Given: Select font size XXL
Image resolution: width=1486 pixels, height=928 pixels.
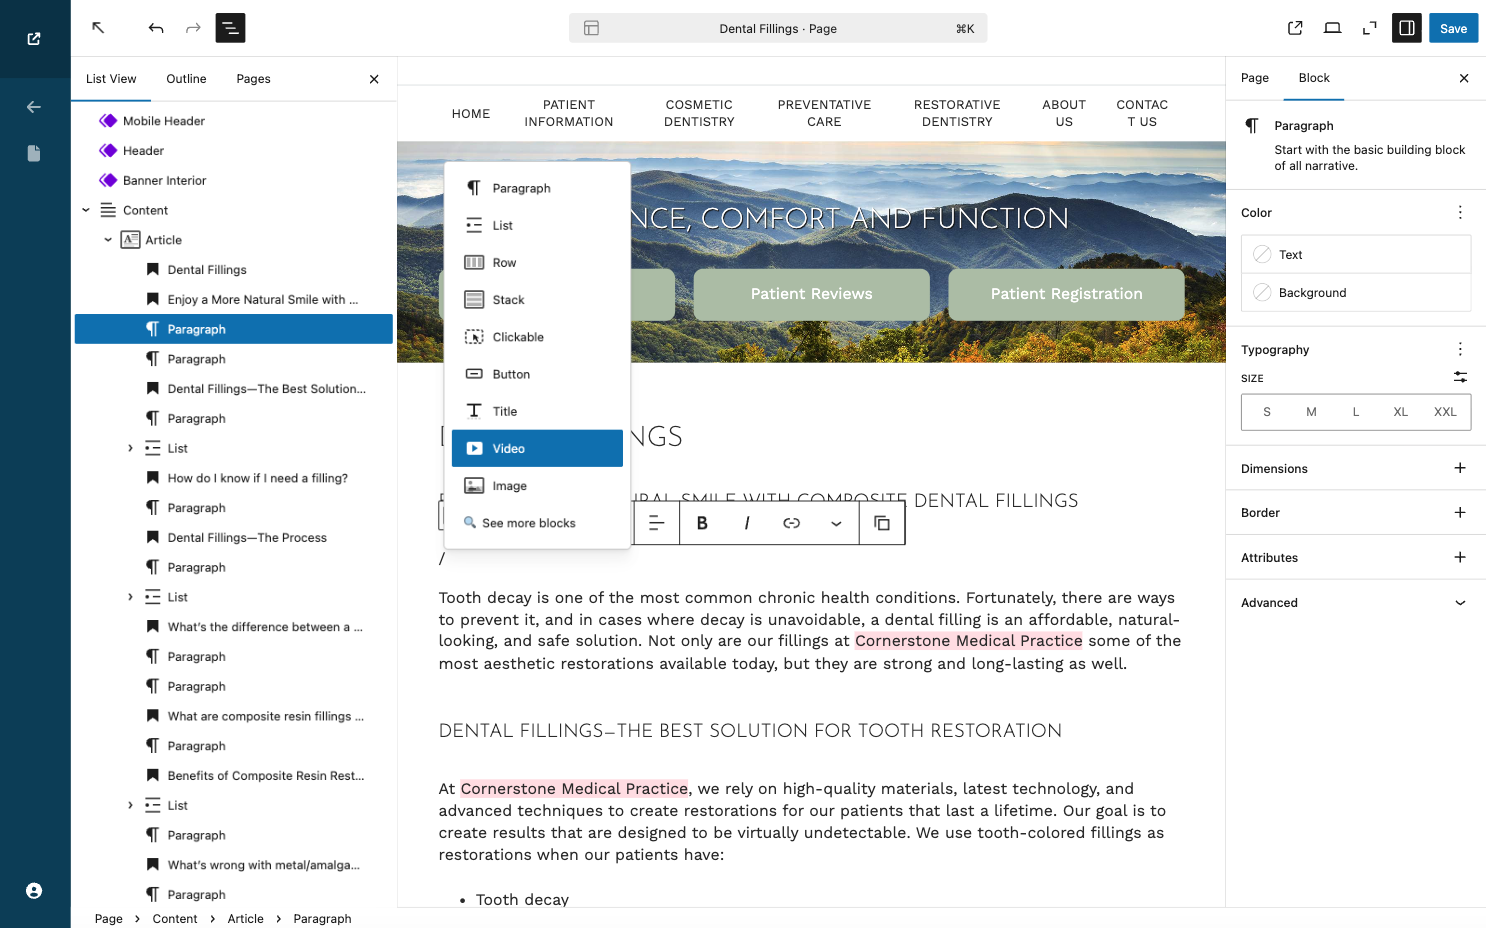Looking at the screenshot, I should click(1445, 412).
